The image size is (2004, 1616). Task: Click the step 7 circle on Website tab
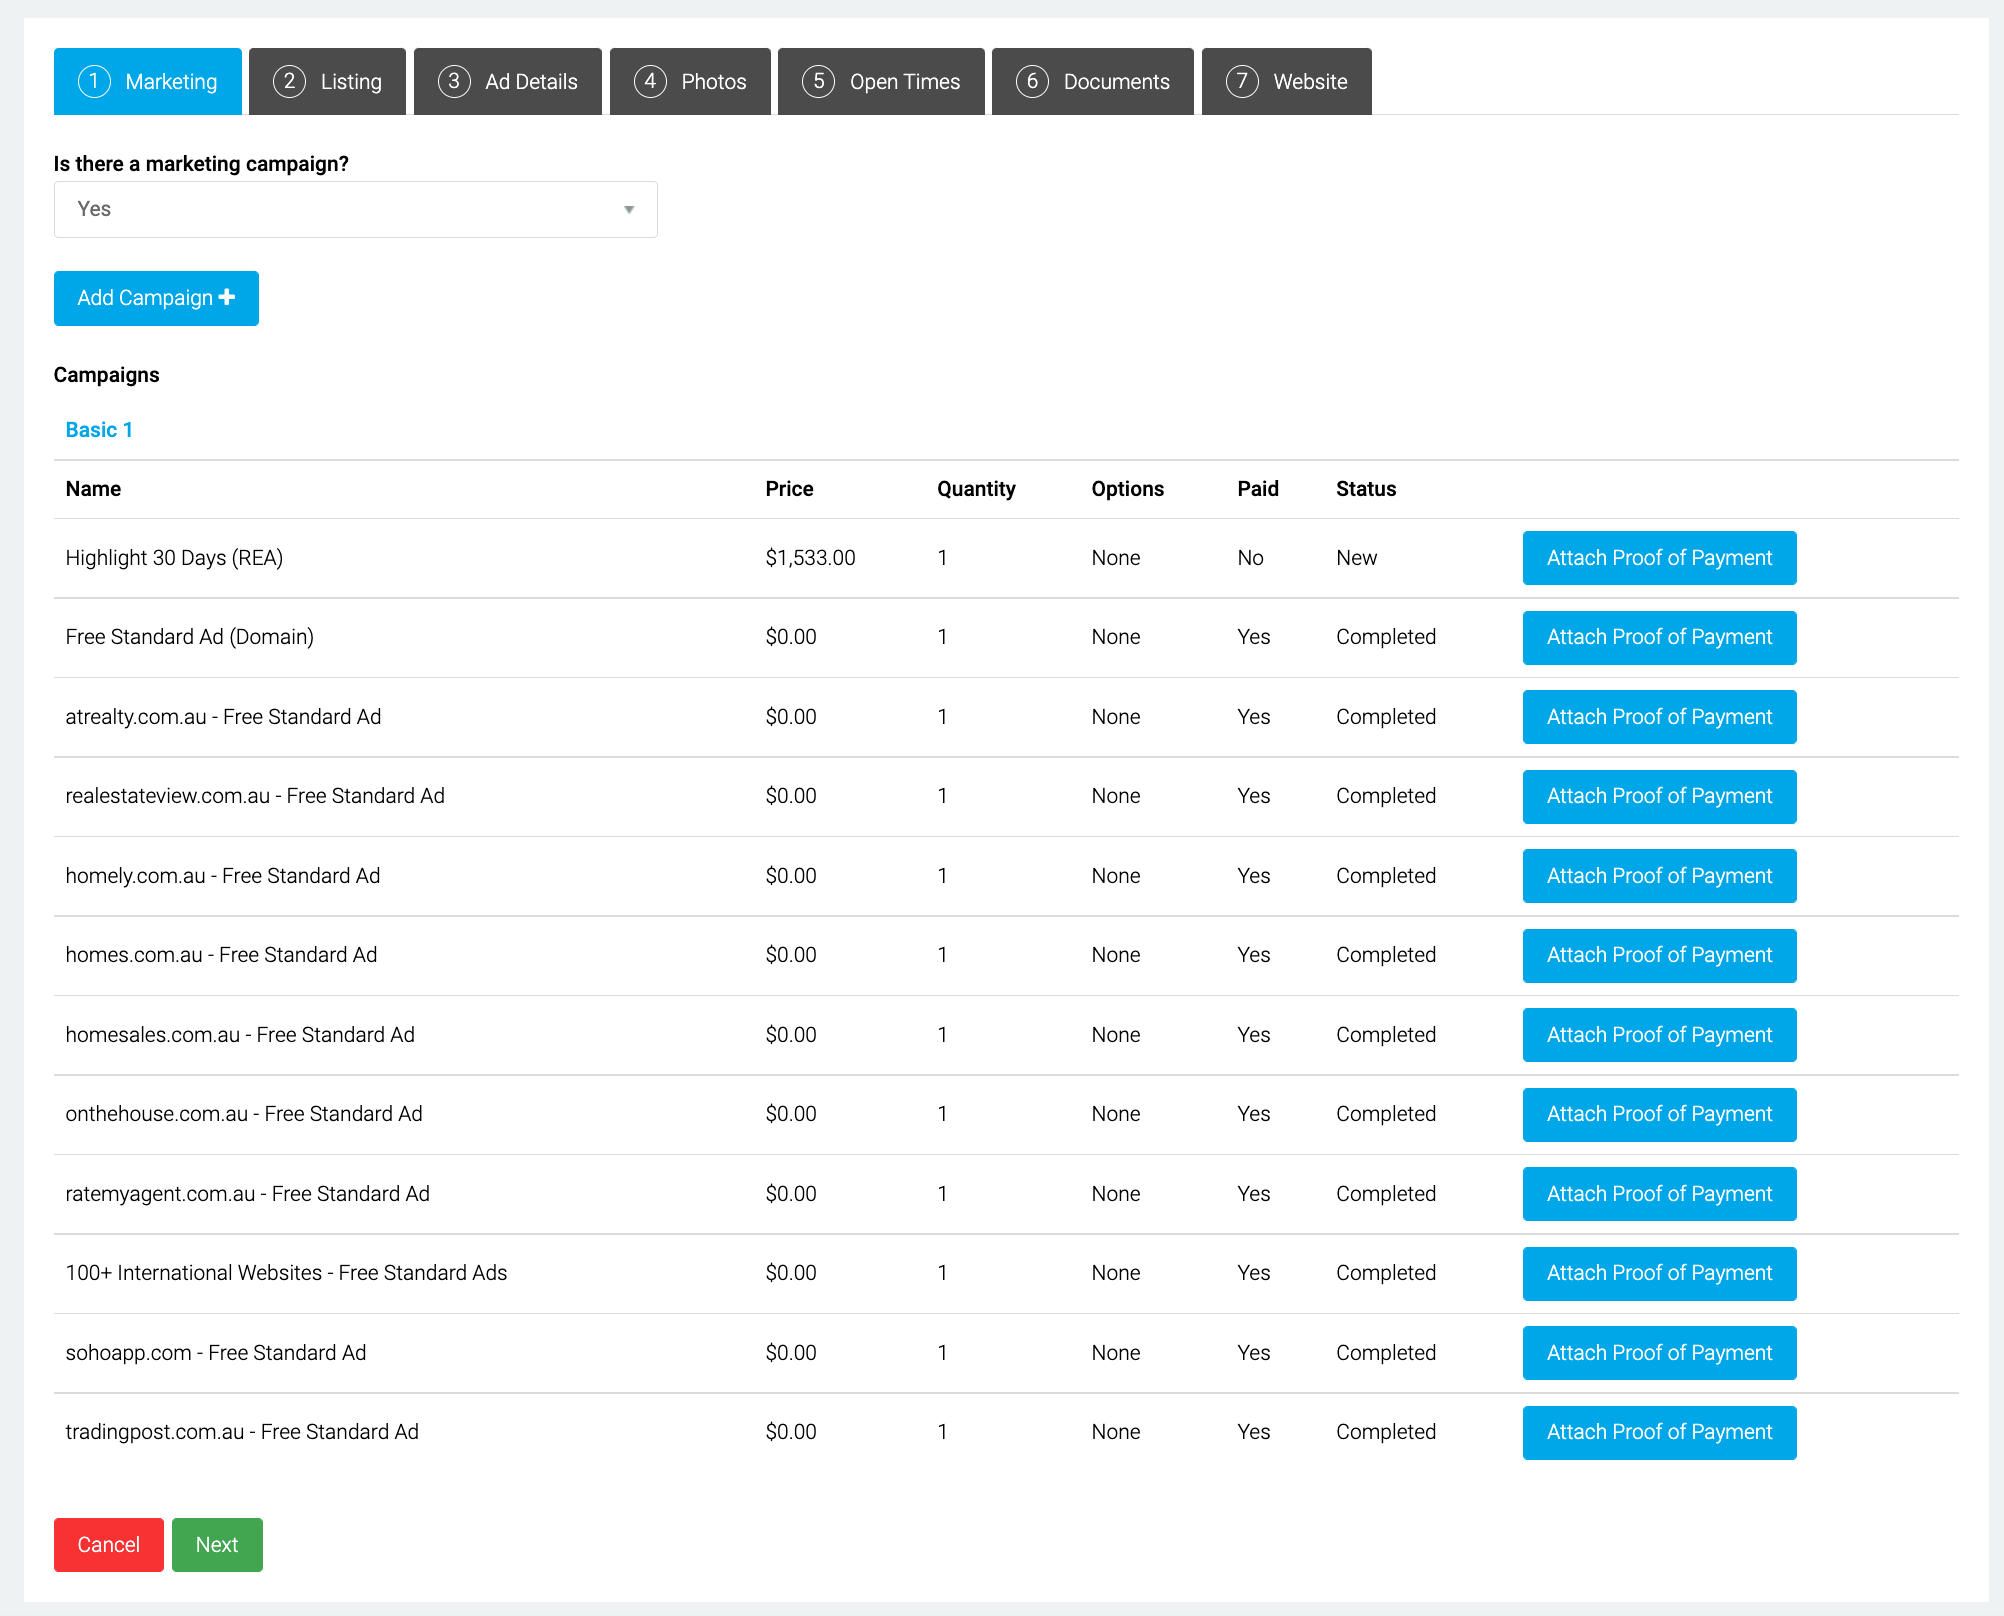click(1241, 81)
